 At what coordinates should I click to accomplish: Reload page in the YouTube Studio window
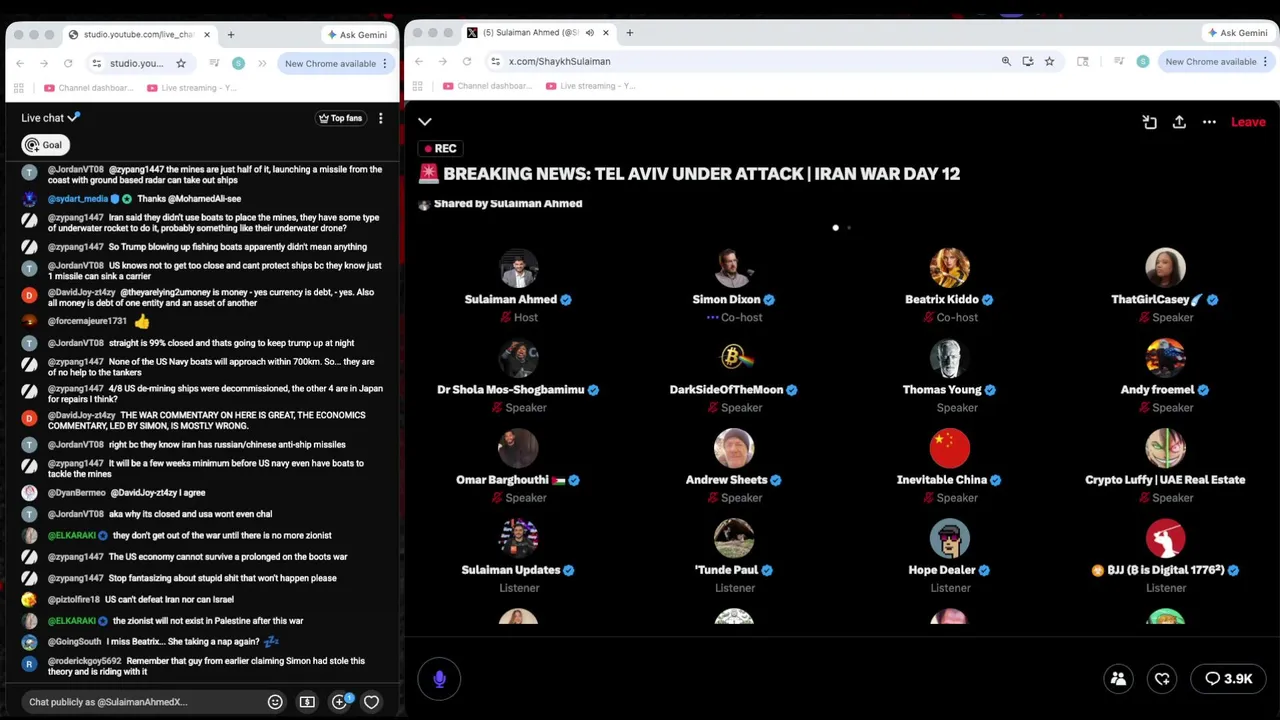click(x=68, y=63)
